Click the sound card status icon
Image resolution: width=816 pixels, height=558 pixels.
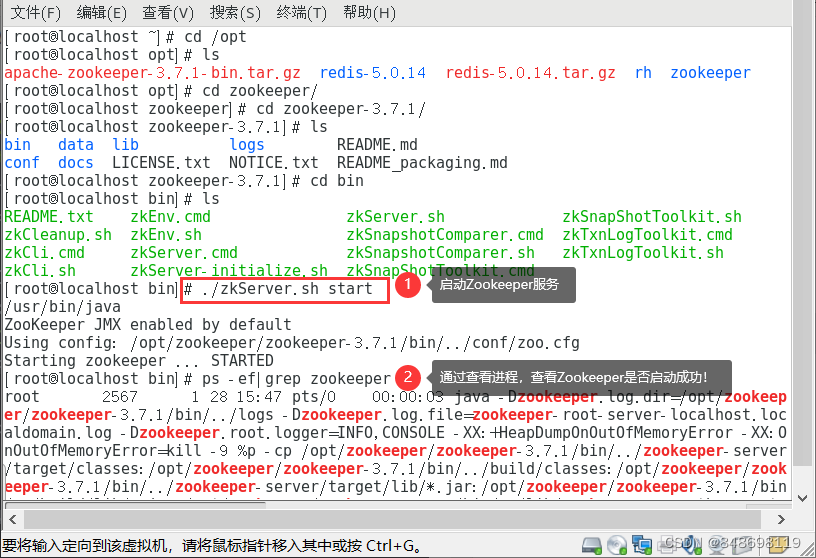[x=694, y=545]
